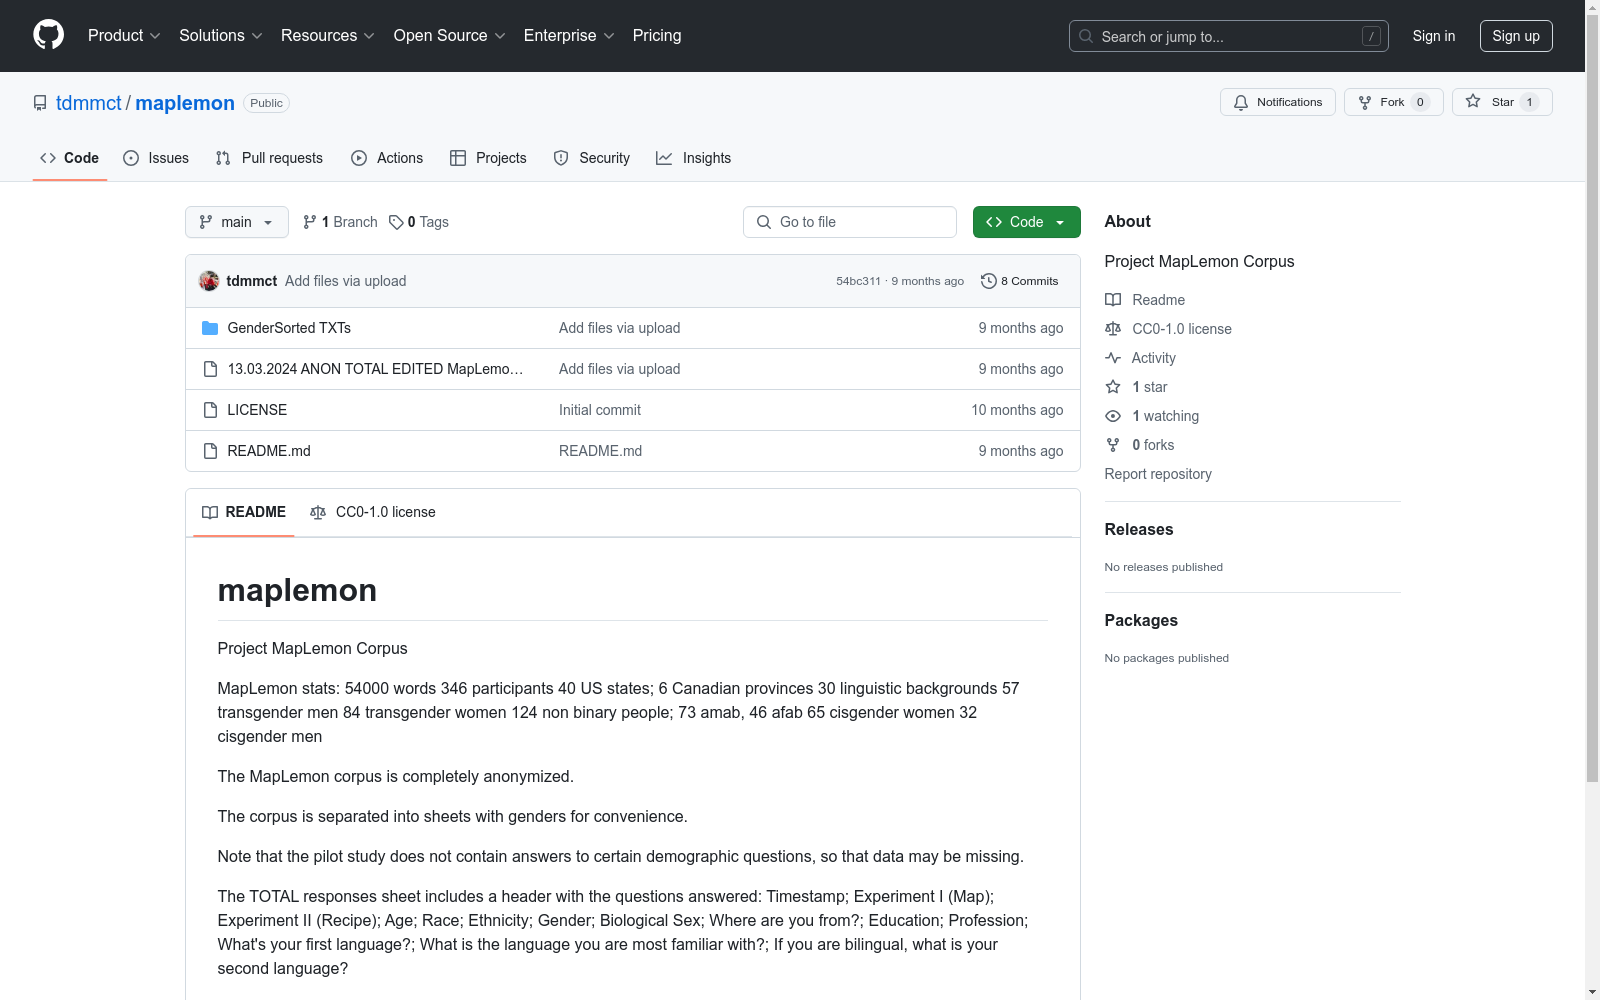This screenshot has height=1000, width=1600.
Task: Open the GenderSorted TXTs folder
Action: tap(289, 328)
